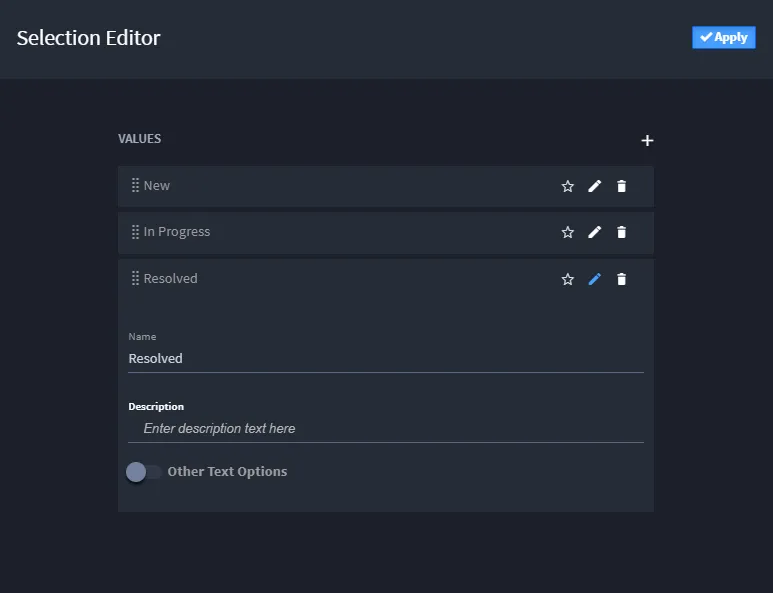Focus the Name field containing Resolved
Viewport: 773px width, 593px height.
pyautogui.click(x=386, y=359)
